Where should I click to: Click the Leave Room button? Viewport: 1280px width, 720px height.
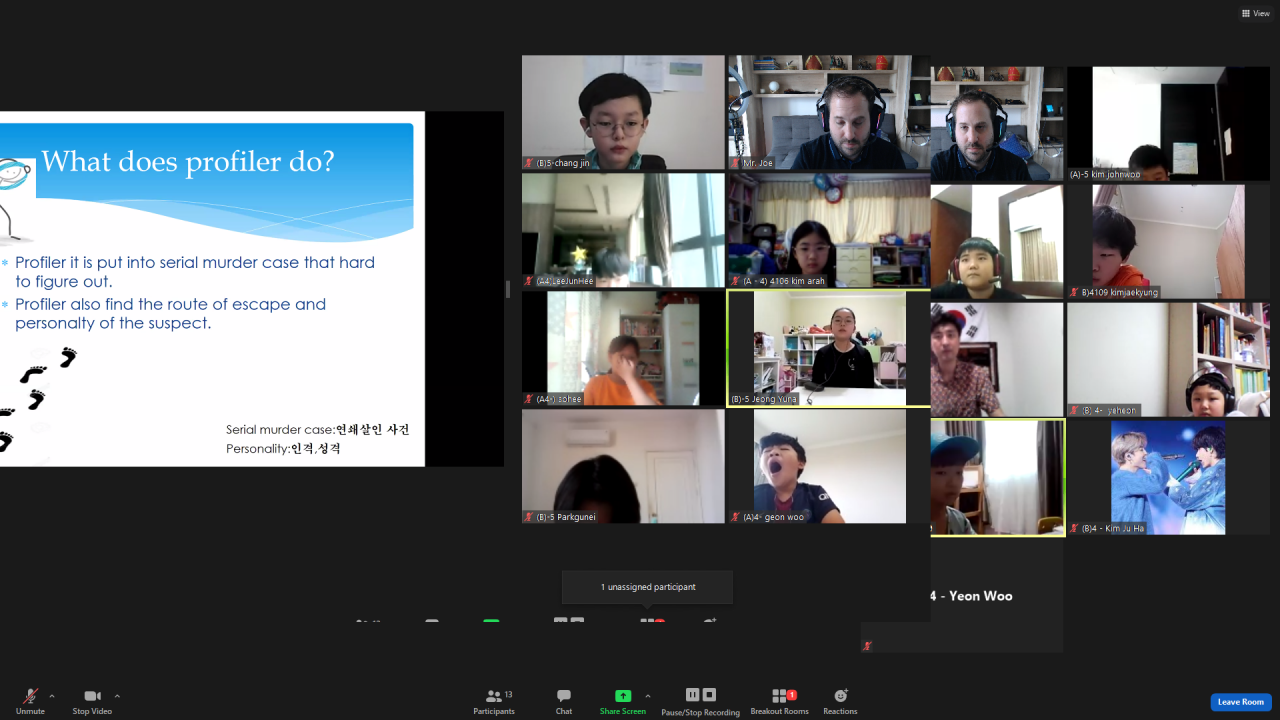[1241, 702]
